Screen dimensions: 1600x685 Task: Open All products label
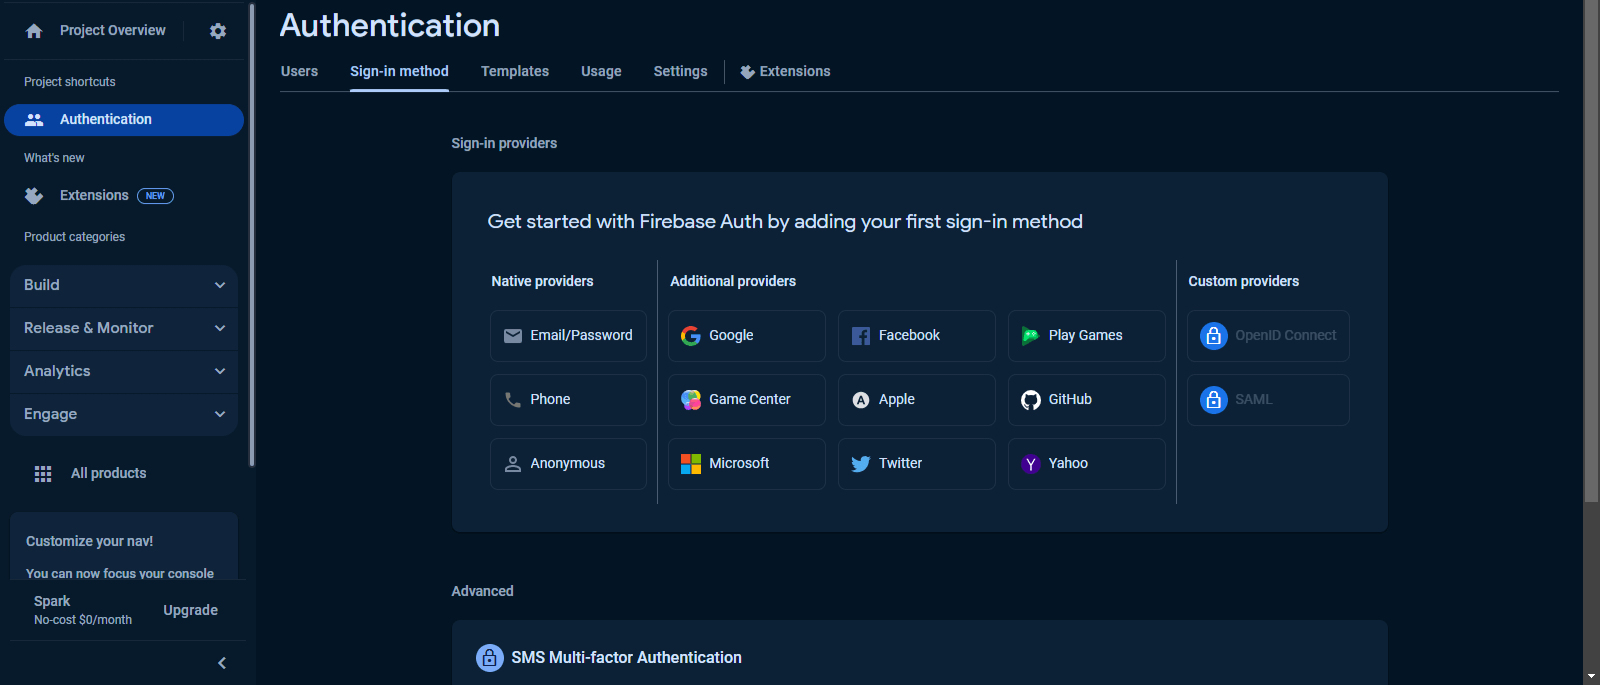click(108, 473)
